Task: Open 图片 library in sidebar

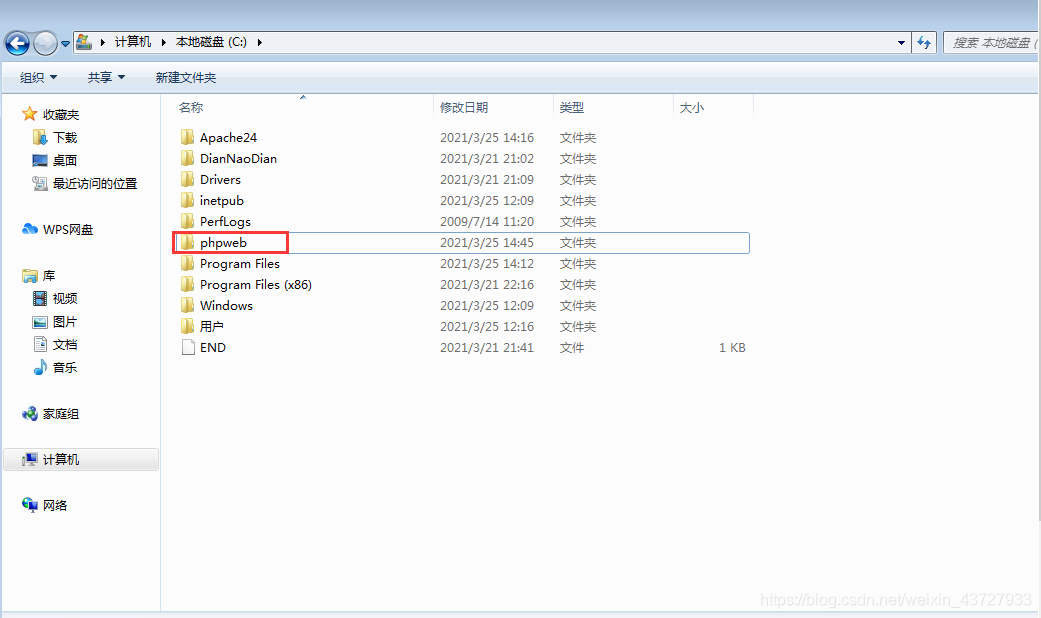Action: pos(55,322)
